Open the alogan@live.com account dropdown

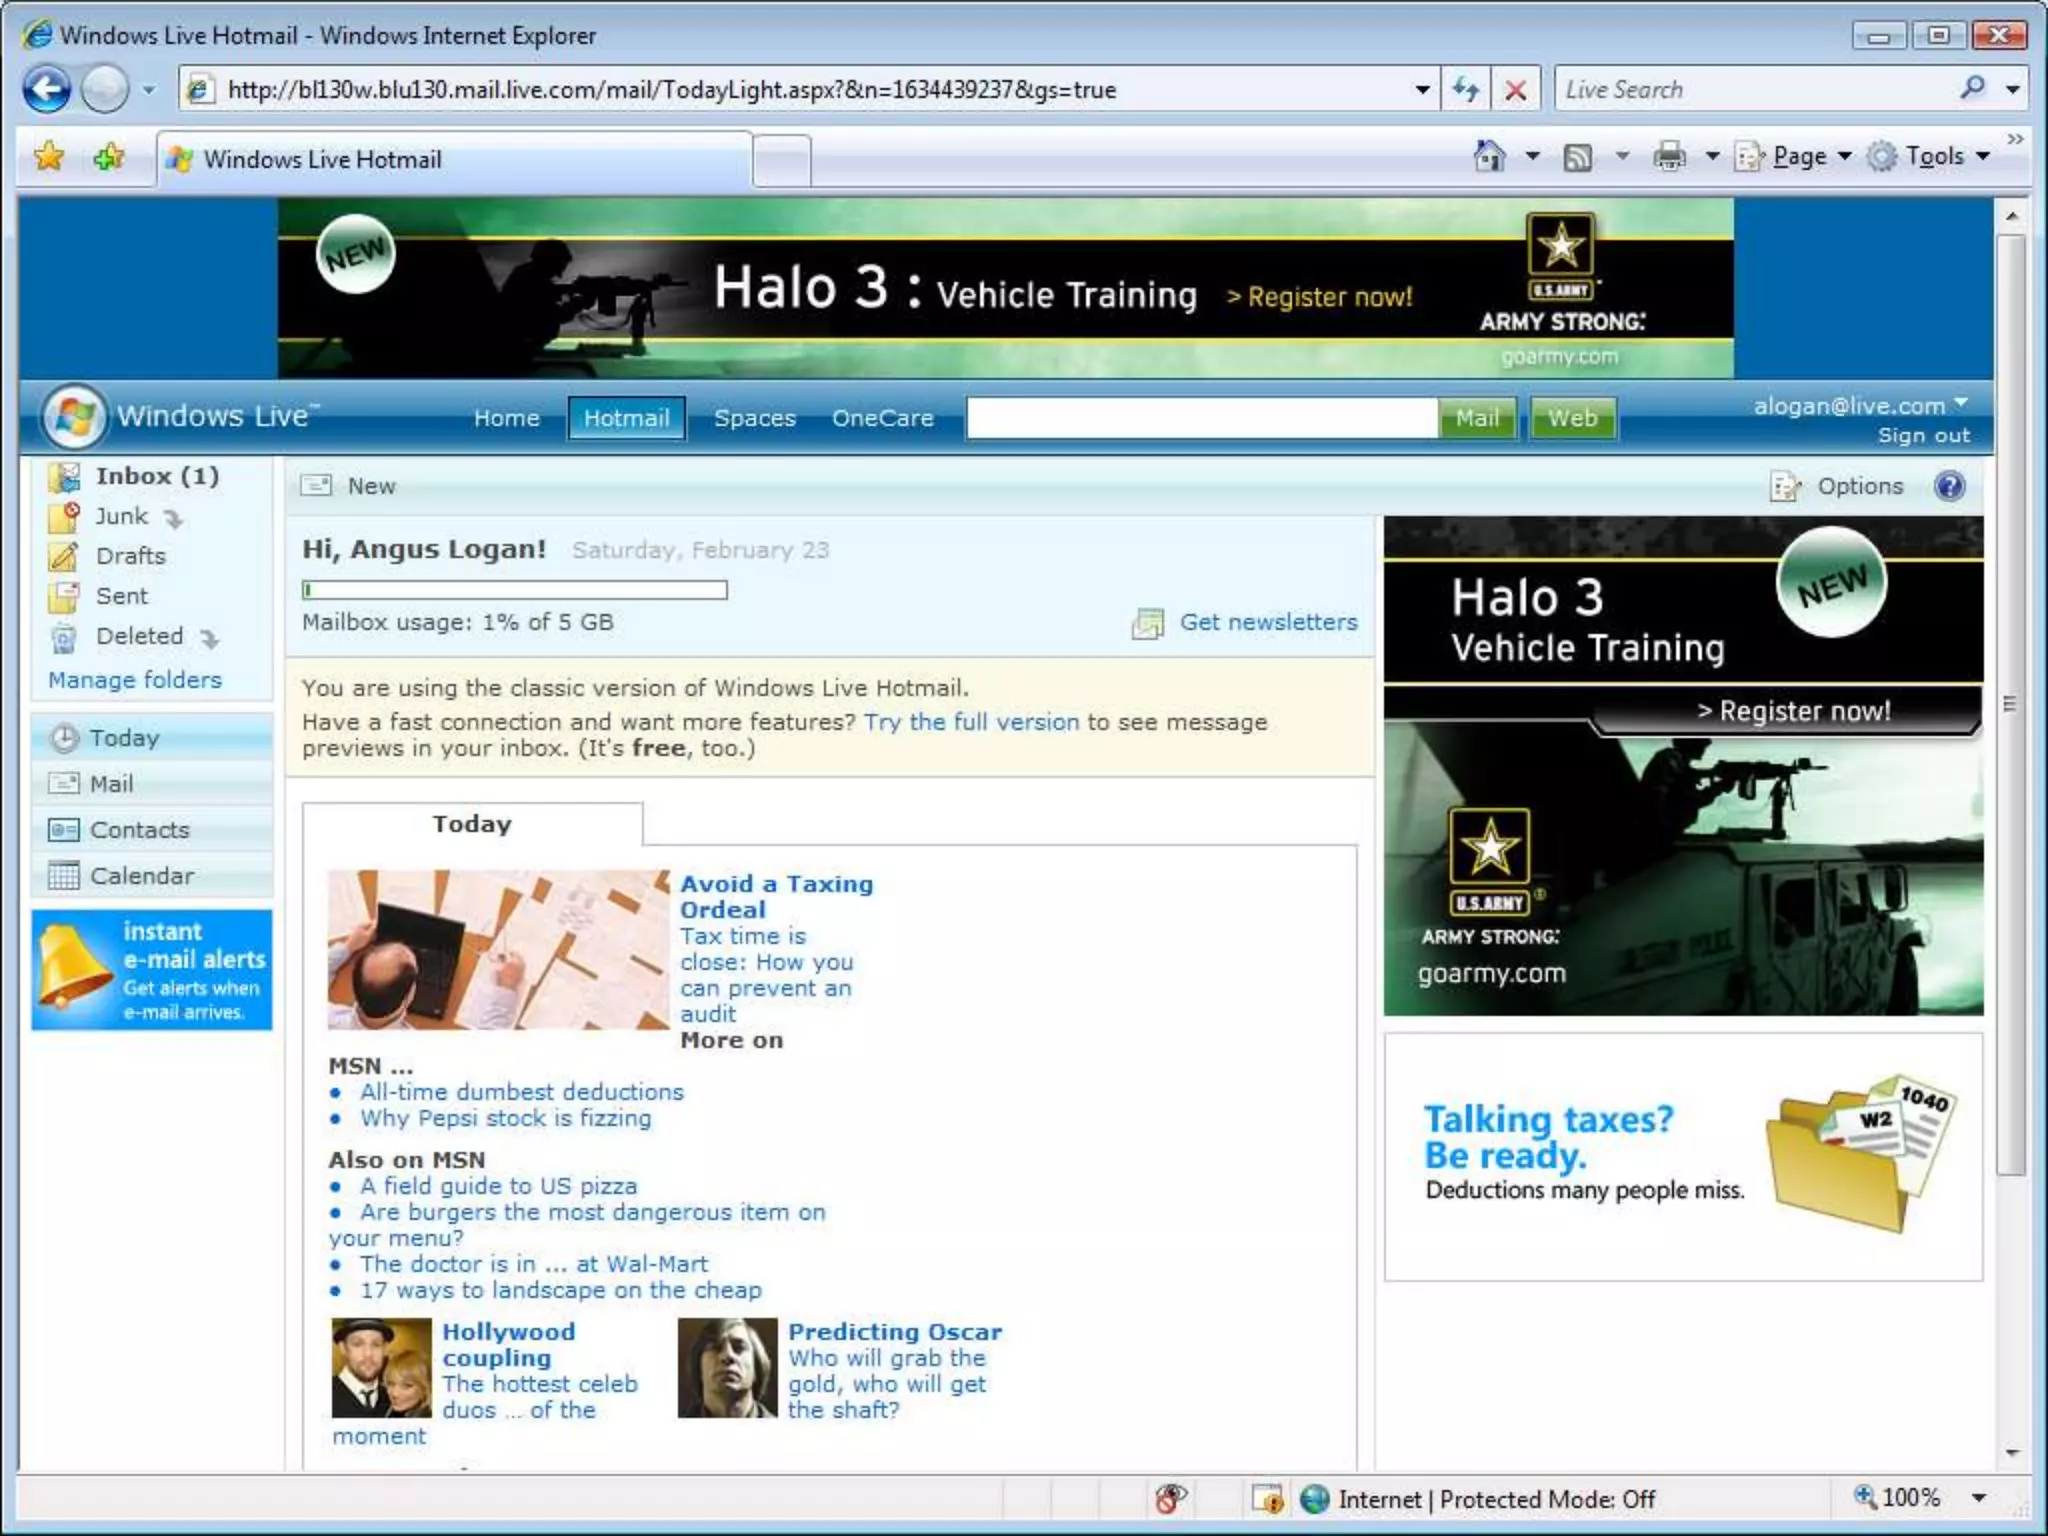pos(1860,405)
